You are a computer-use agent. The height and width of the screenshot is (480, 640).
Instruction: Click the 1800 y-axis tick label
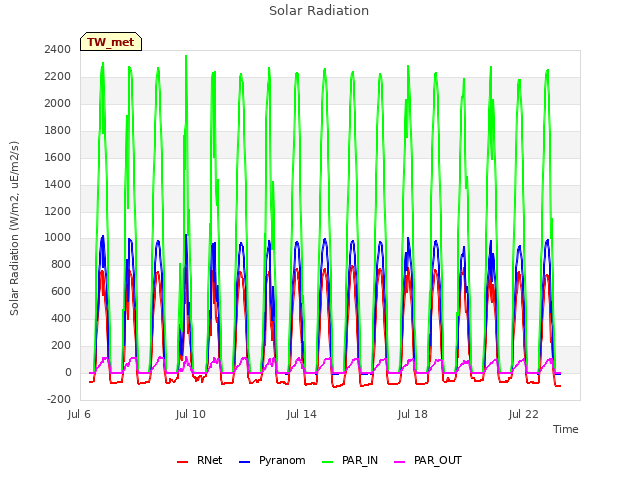[58, 130]
